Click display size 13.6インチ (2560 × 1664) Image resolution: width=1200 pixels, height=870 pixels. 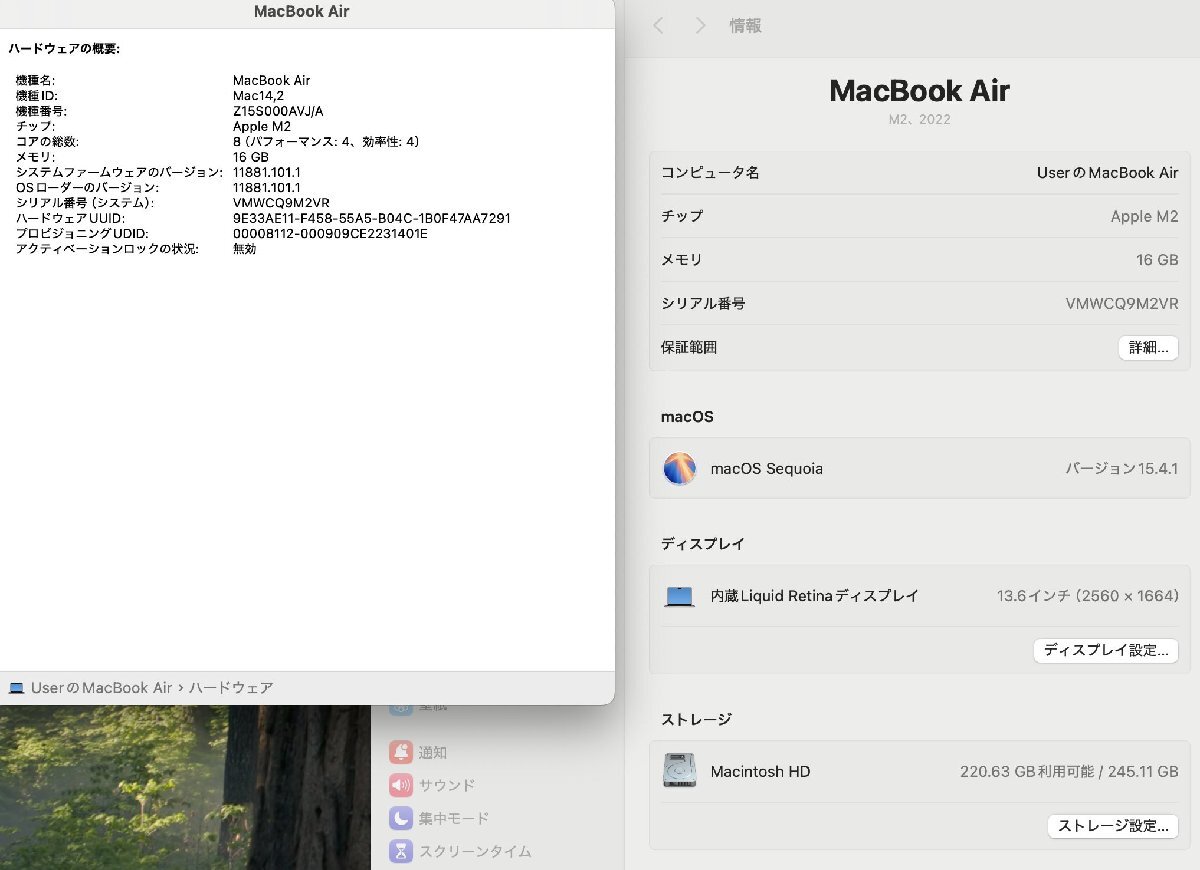(1087, 595)
